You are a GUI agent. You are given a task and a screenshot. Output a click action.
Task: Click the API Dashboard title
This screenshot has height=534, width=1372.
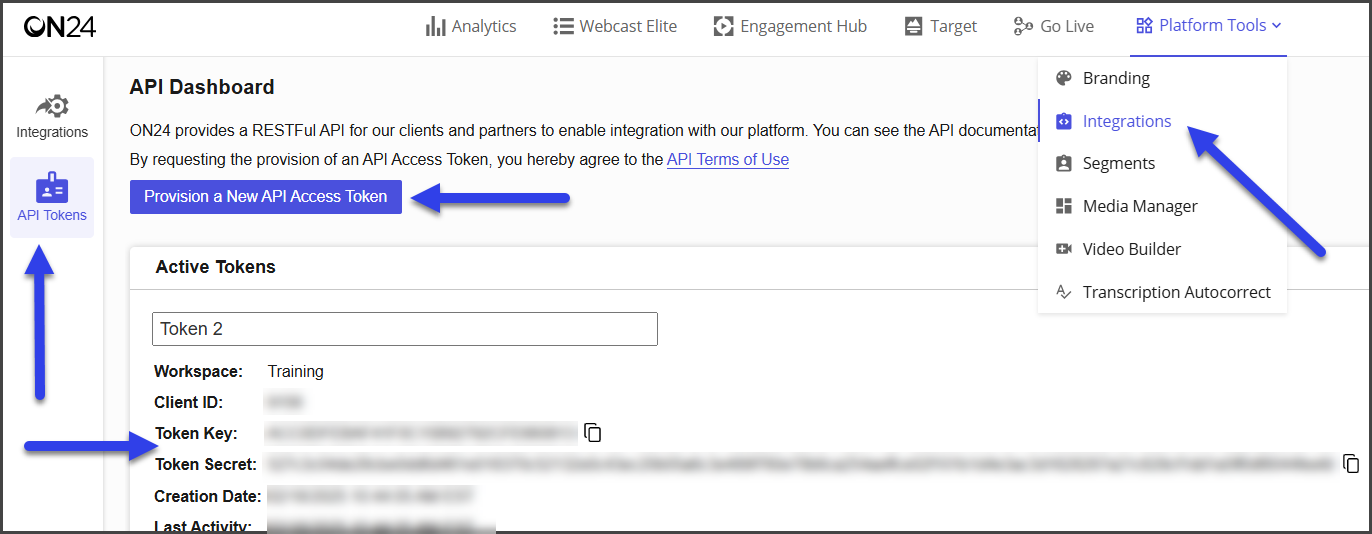[x=202, y=87]
